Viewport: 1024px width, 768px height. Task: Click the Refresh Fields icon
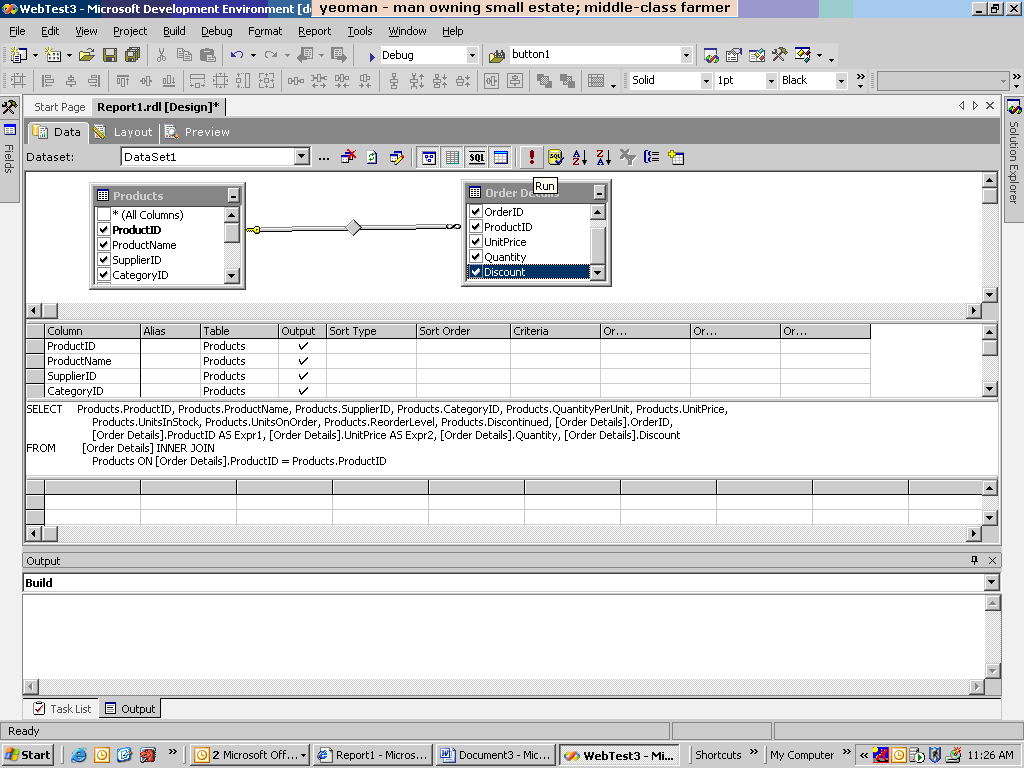[x=372, y=157]
